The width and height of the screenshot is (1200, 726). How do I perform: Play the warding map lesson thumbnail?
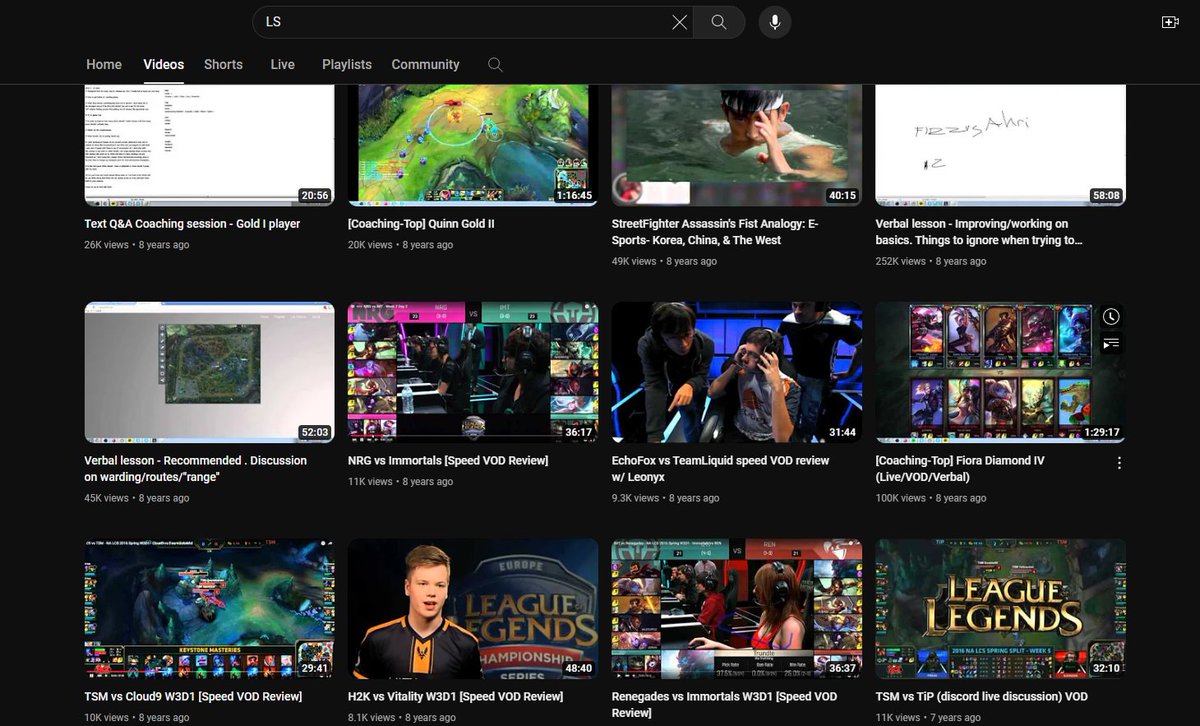(x=209, y=372)
